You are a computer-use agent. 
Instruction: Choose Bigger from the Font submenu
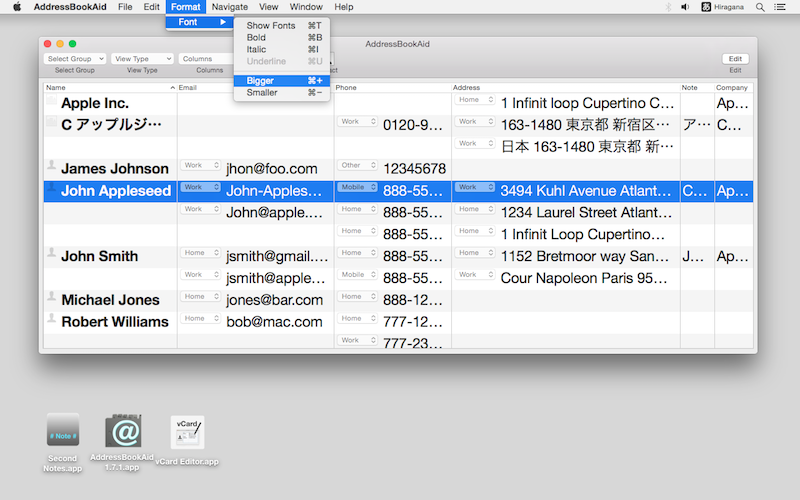(x=282, y=81)
